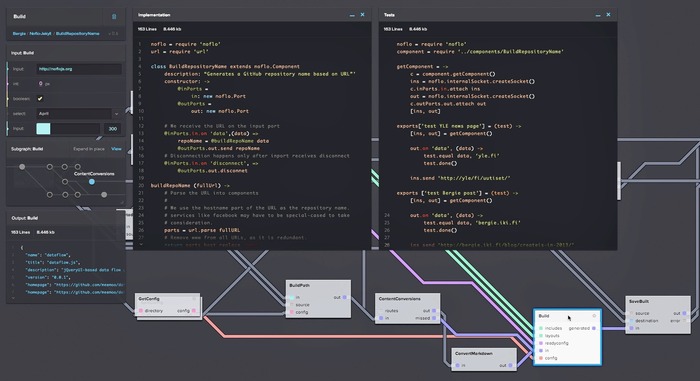Screen dimensions: 700x381
Task: Click 163 Lines in the Output: Build panel
Action: pos(20,232)
